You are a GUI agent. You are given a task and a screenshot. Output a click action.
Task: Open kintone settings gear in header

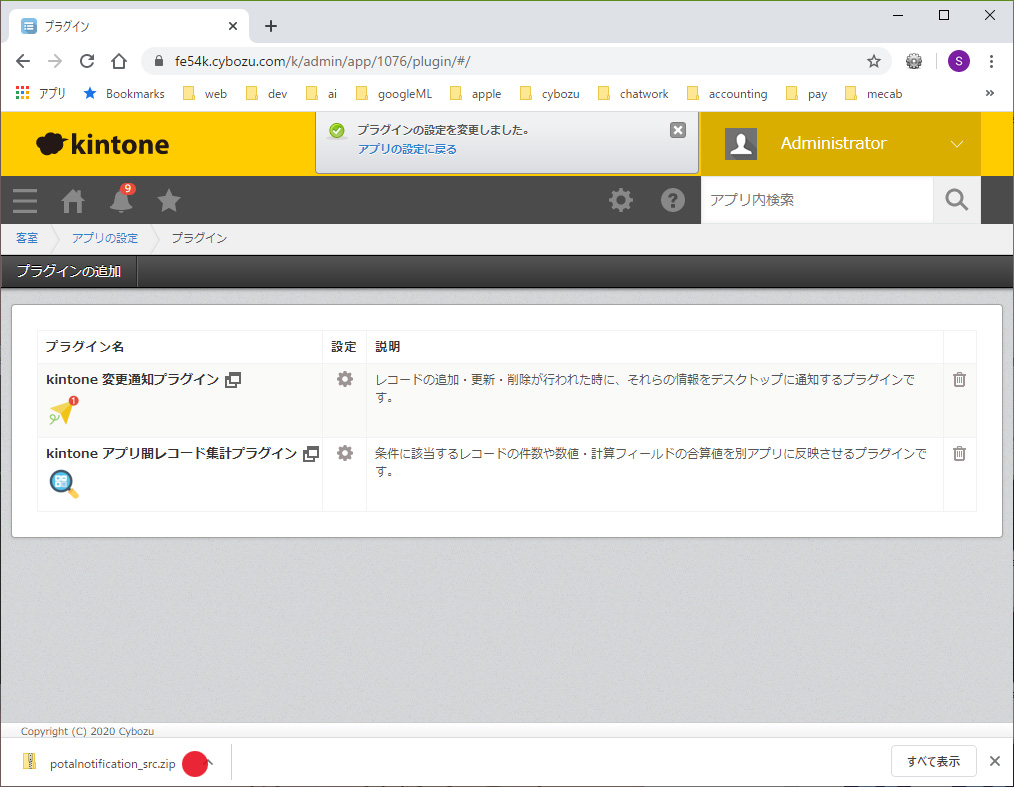[621, 200]
